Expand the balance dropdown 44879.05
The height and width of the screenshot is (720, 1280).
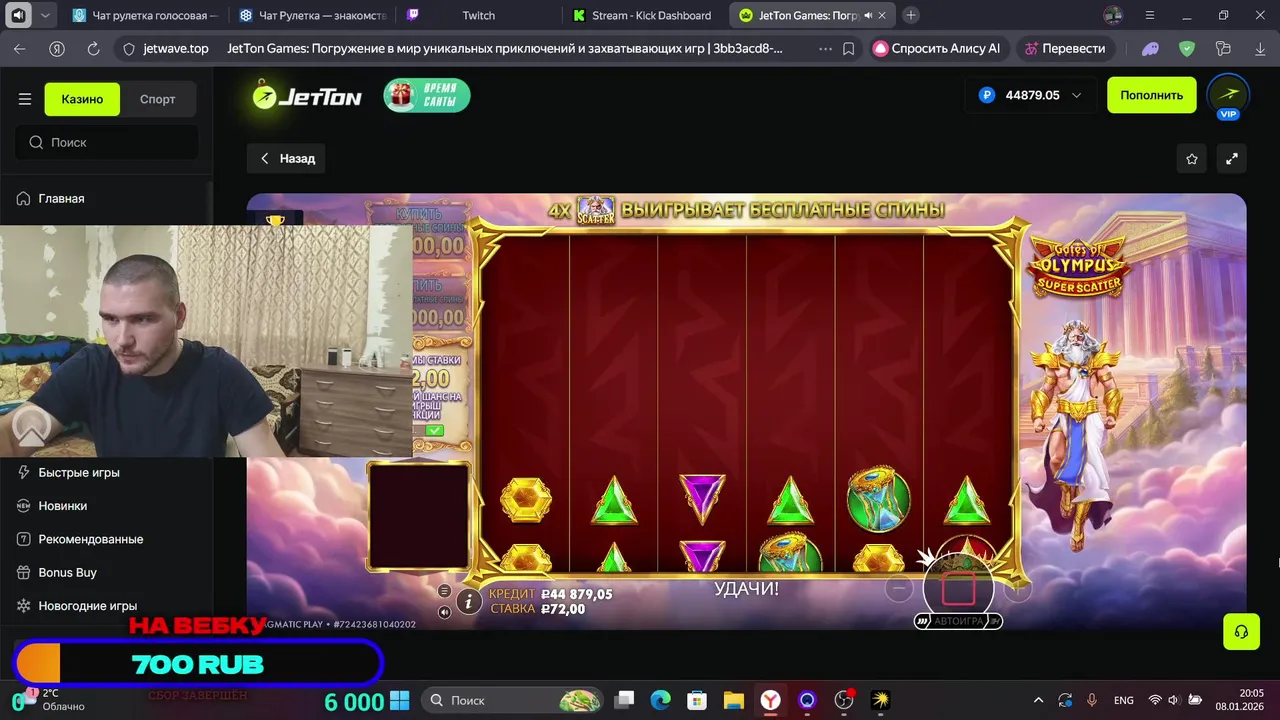coord(1031,95)
